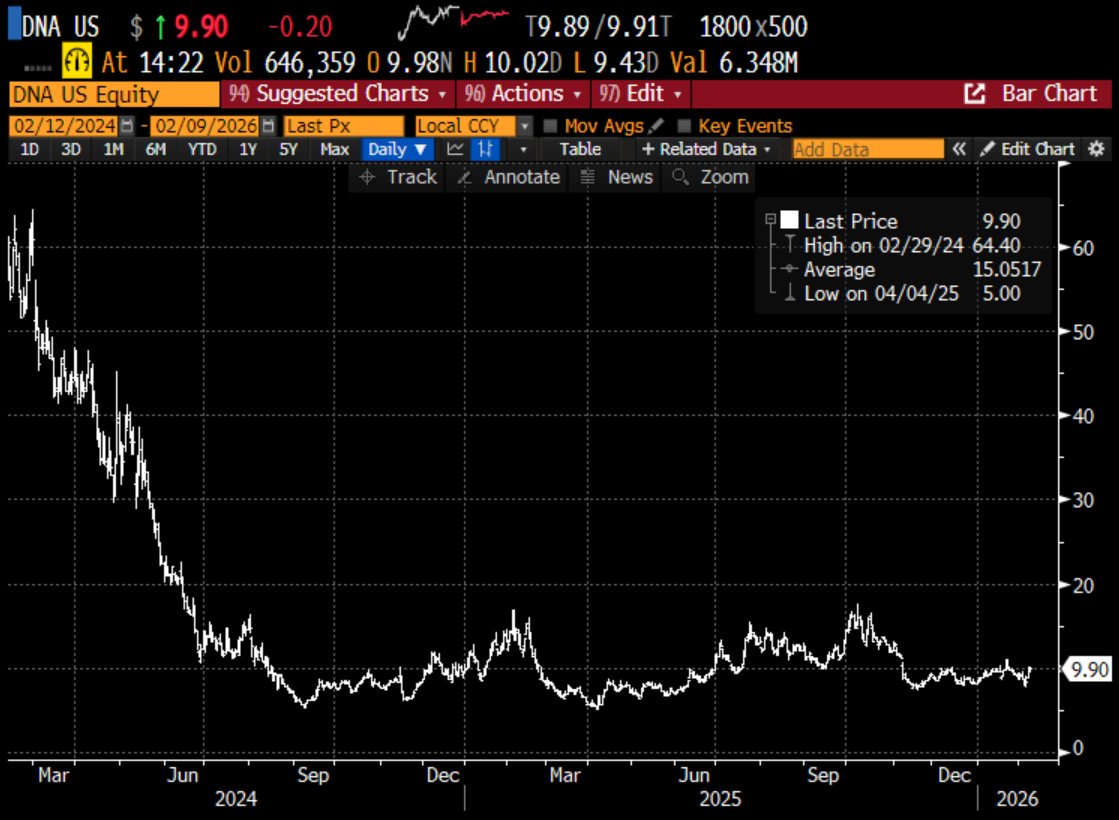Click the bid/ask 9.89/9.91 quote
The height and width of the screenshot is (820, 1119).
[599, 27]
